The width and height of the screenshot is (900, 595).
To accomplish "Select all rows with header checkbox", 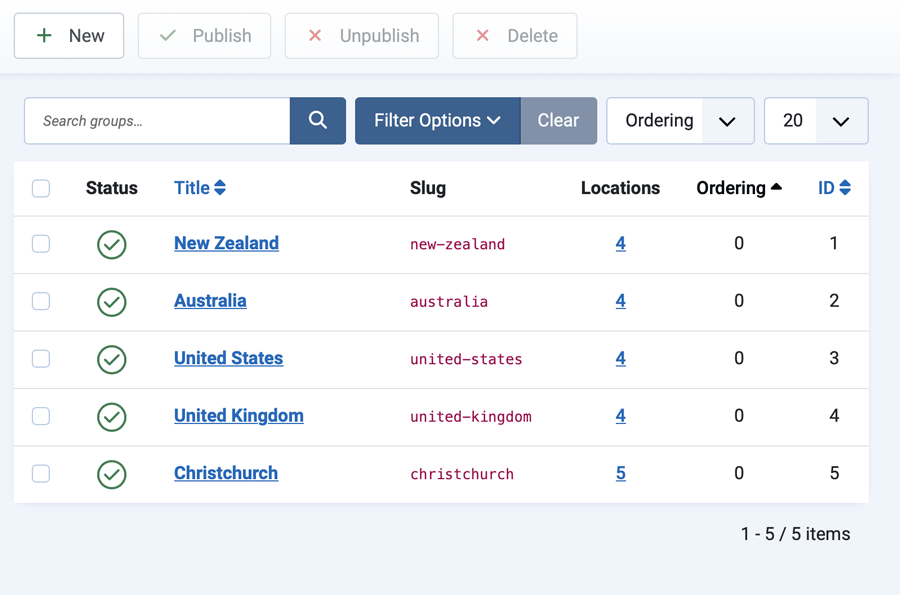I will pyautogui.click(x=41, y=188).
